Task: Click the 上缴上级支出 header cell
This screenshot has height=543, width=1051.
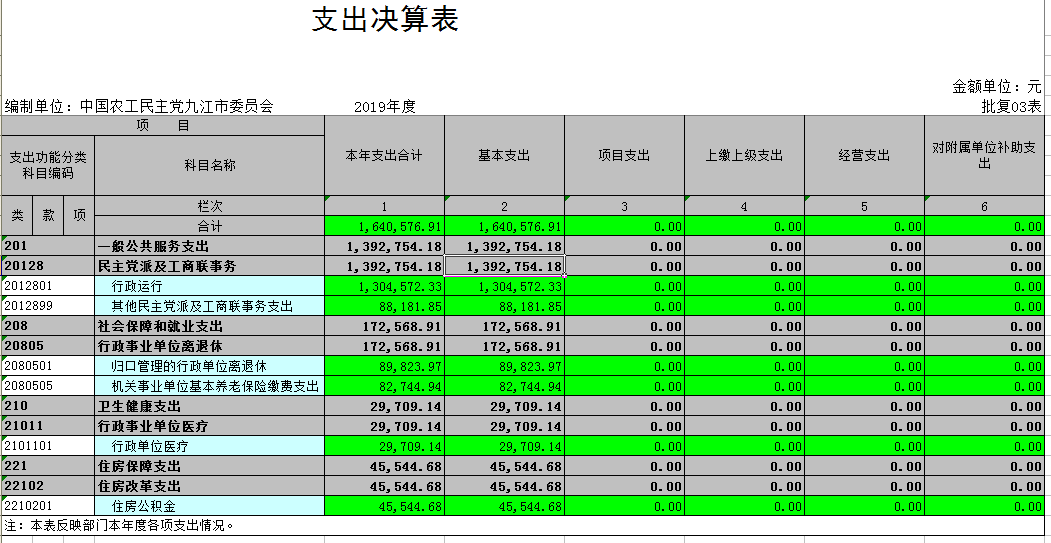Action: coord(744,156)
